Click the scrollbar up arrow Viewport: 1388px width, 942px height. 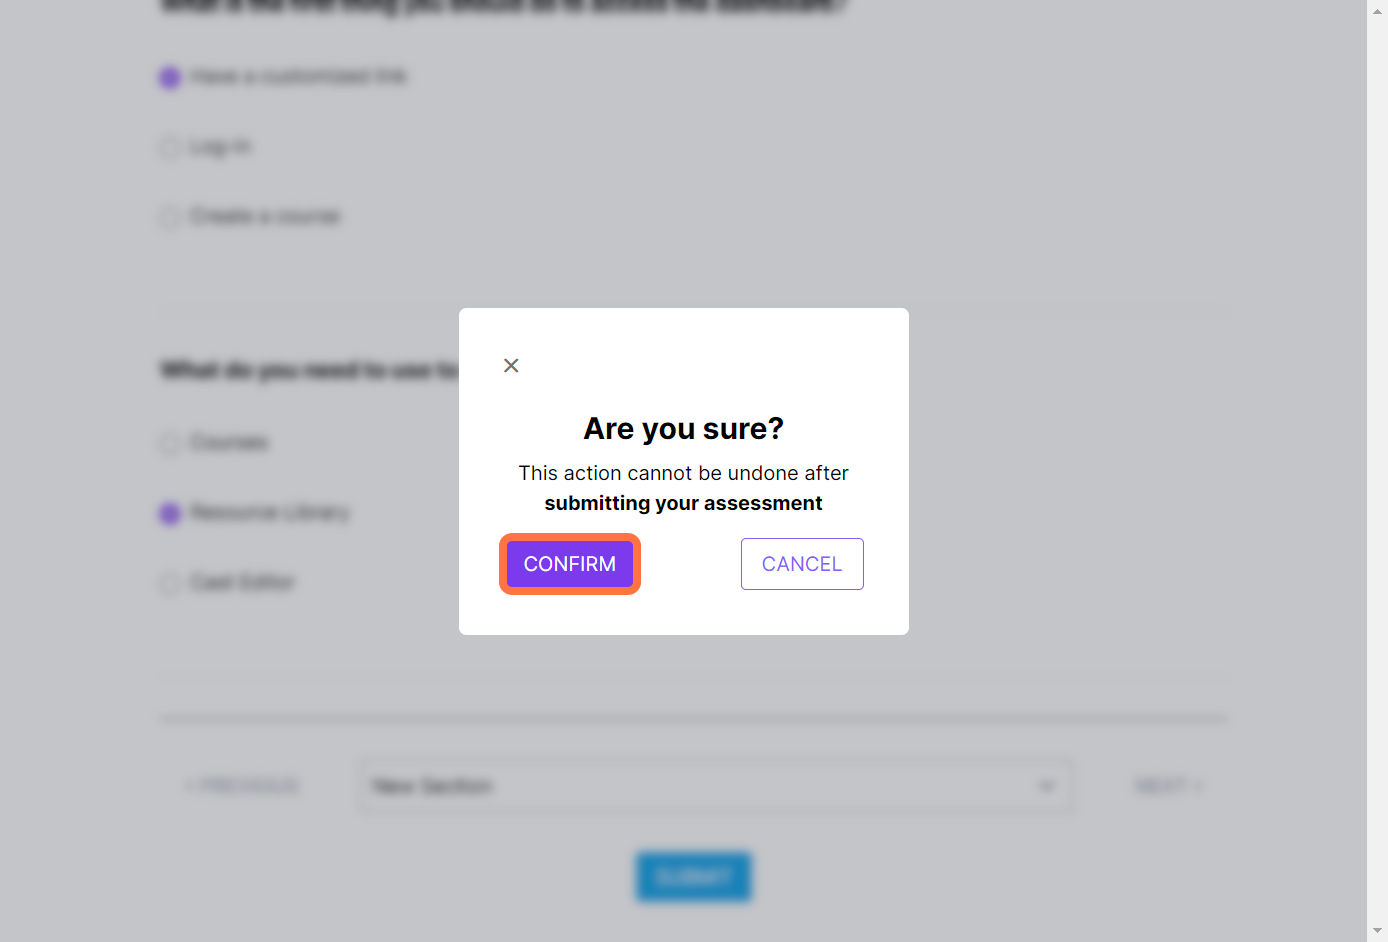coord(1377,9)
